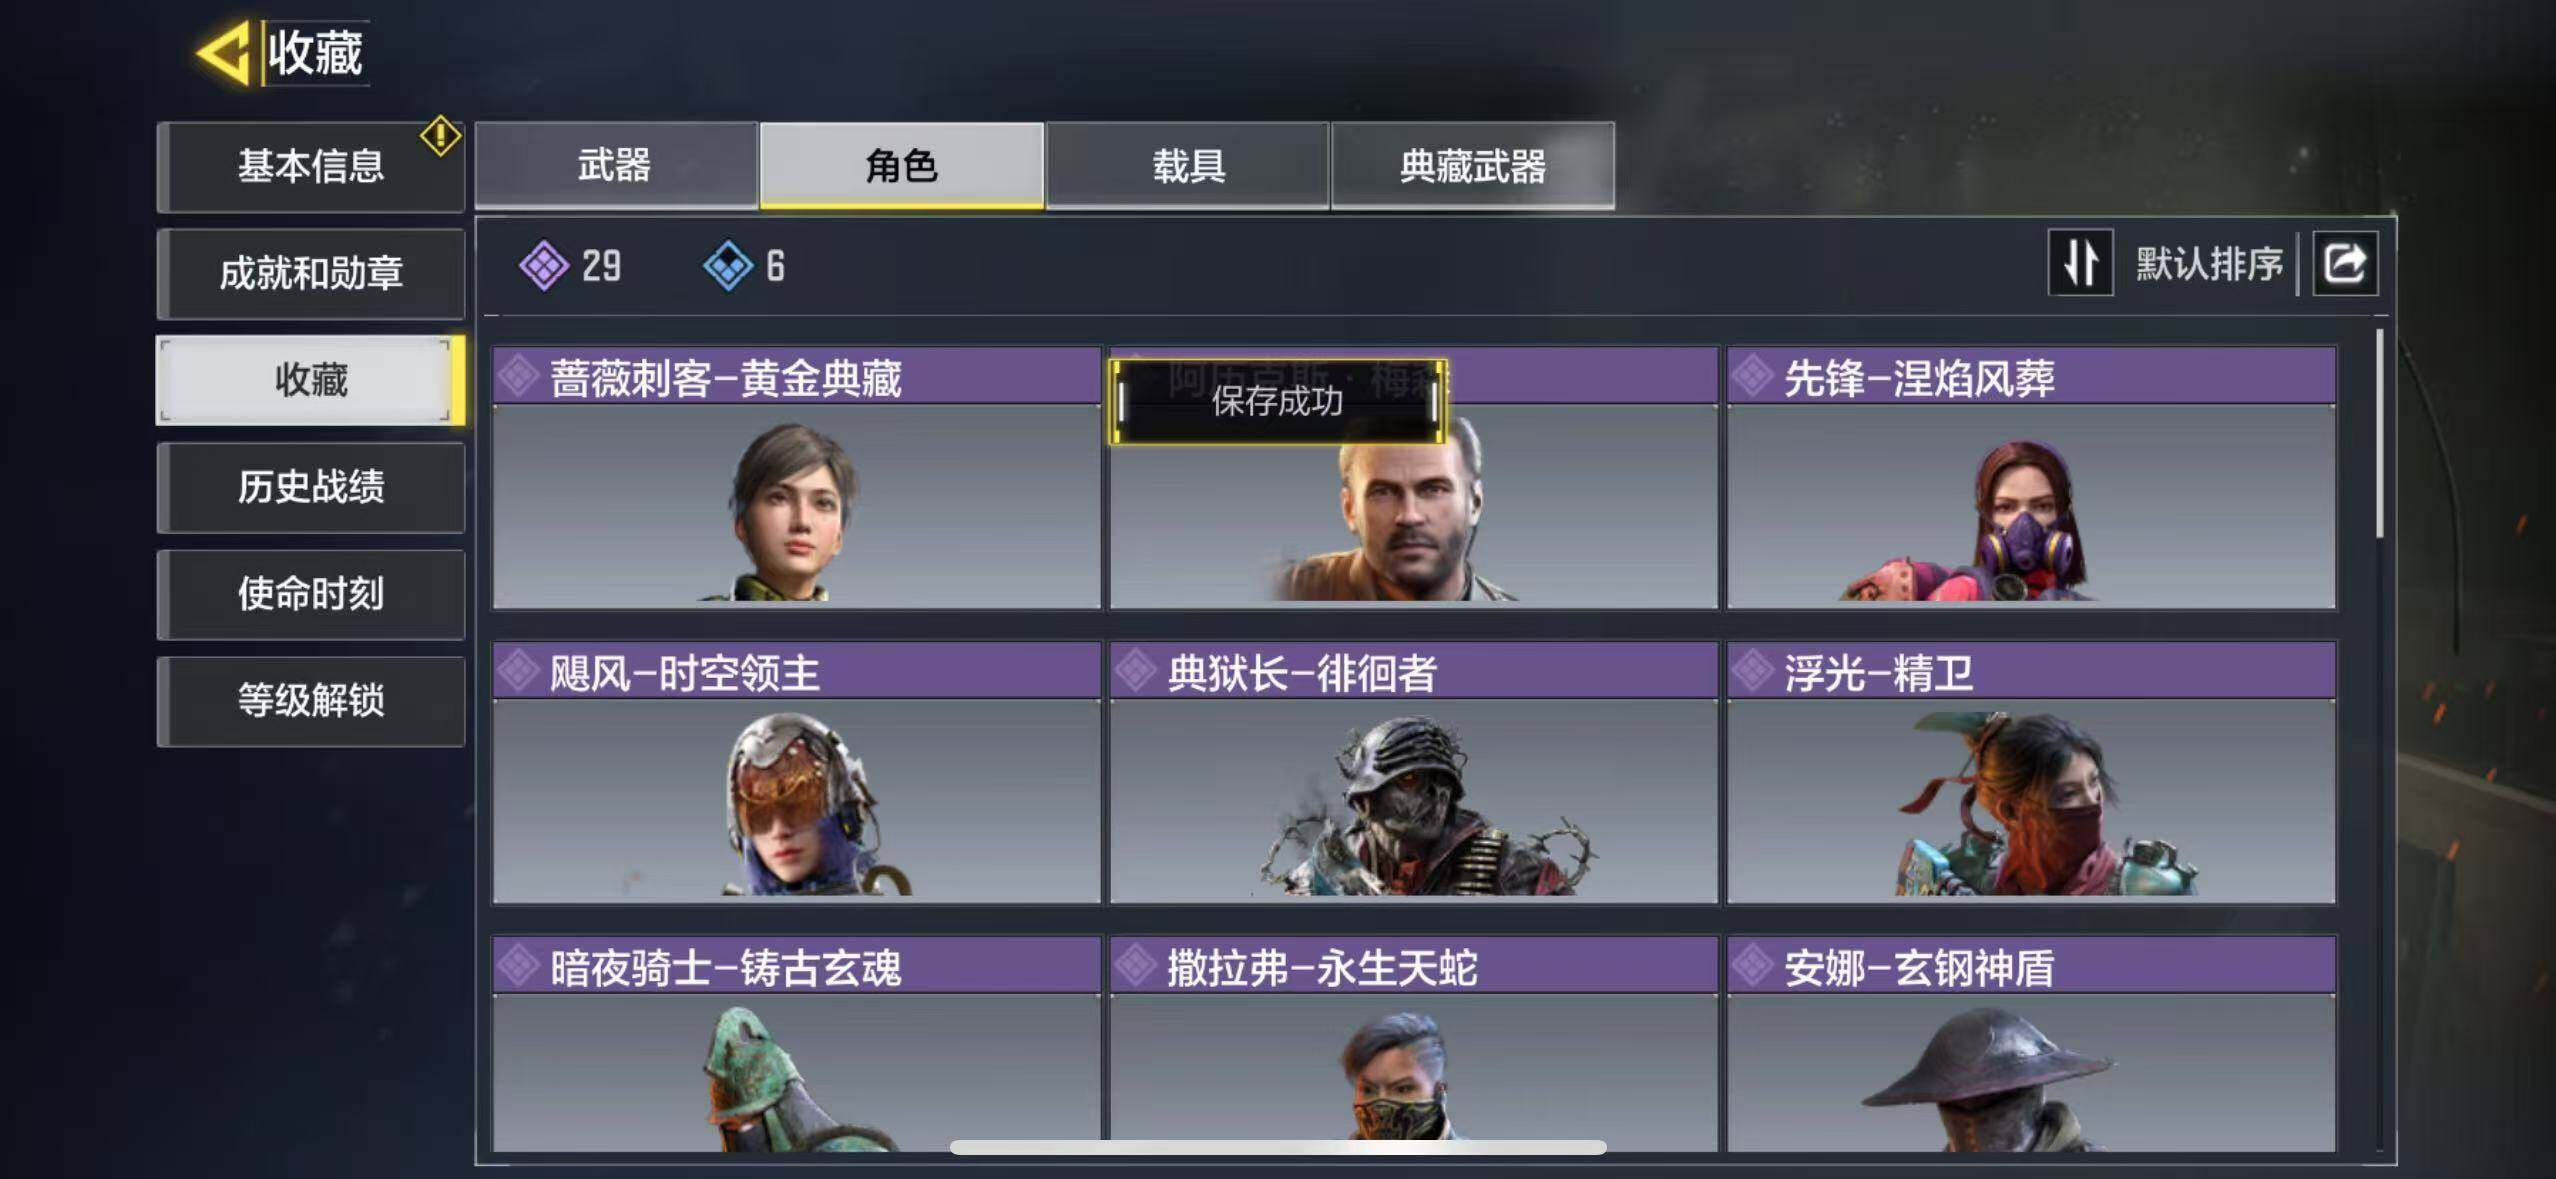Open 基本信息 in sidebar
The width and height of the screenshot is (2556, 1179).
pos(311,166)
